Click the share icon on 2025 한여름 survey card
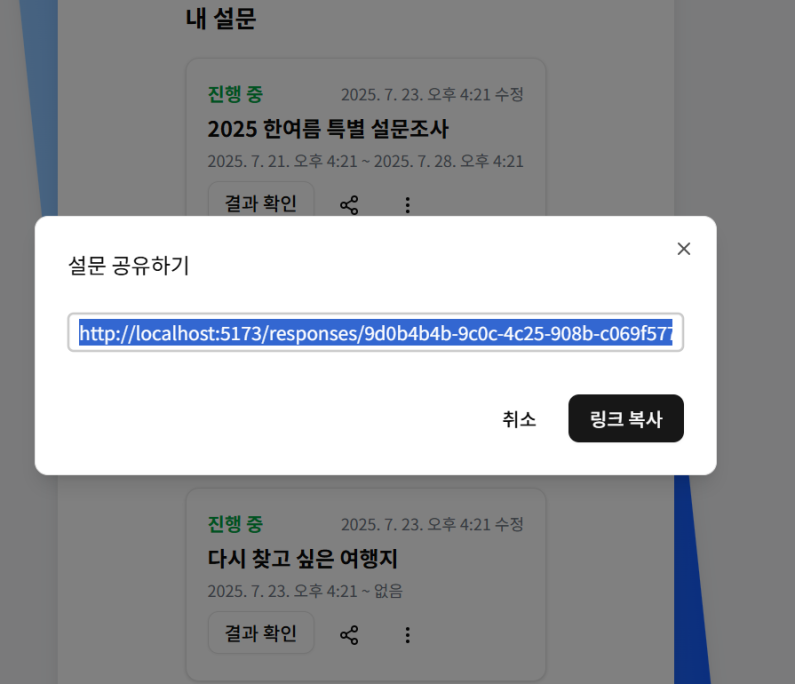 pos(349,205)
